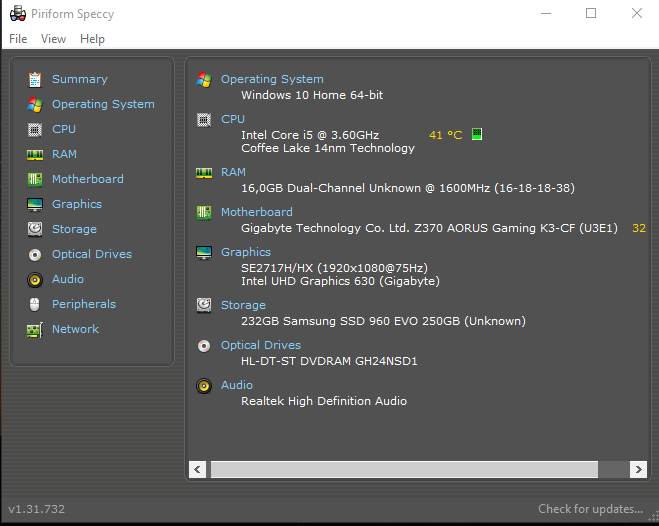
Task: Select Summary in the sidebar
Action: [80, 79]
